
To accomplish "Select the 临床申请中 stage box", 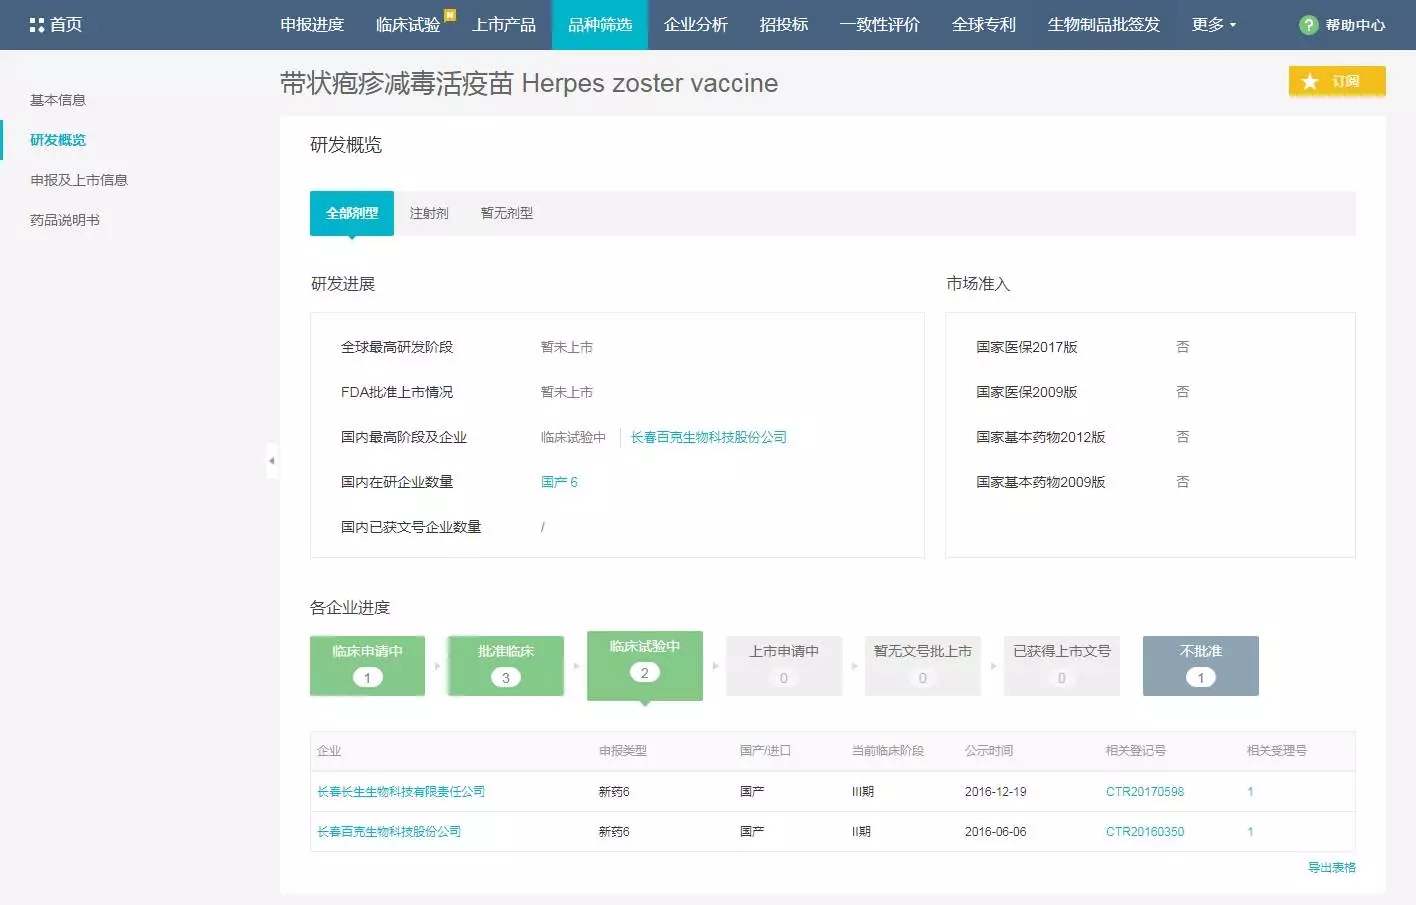I will (367, 665).
